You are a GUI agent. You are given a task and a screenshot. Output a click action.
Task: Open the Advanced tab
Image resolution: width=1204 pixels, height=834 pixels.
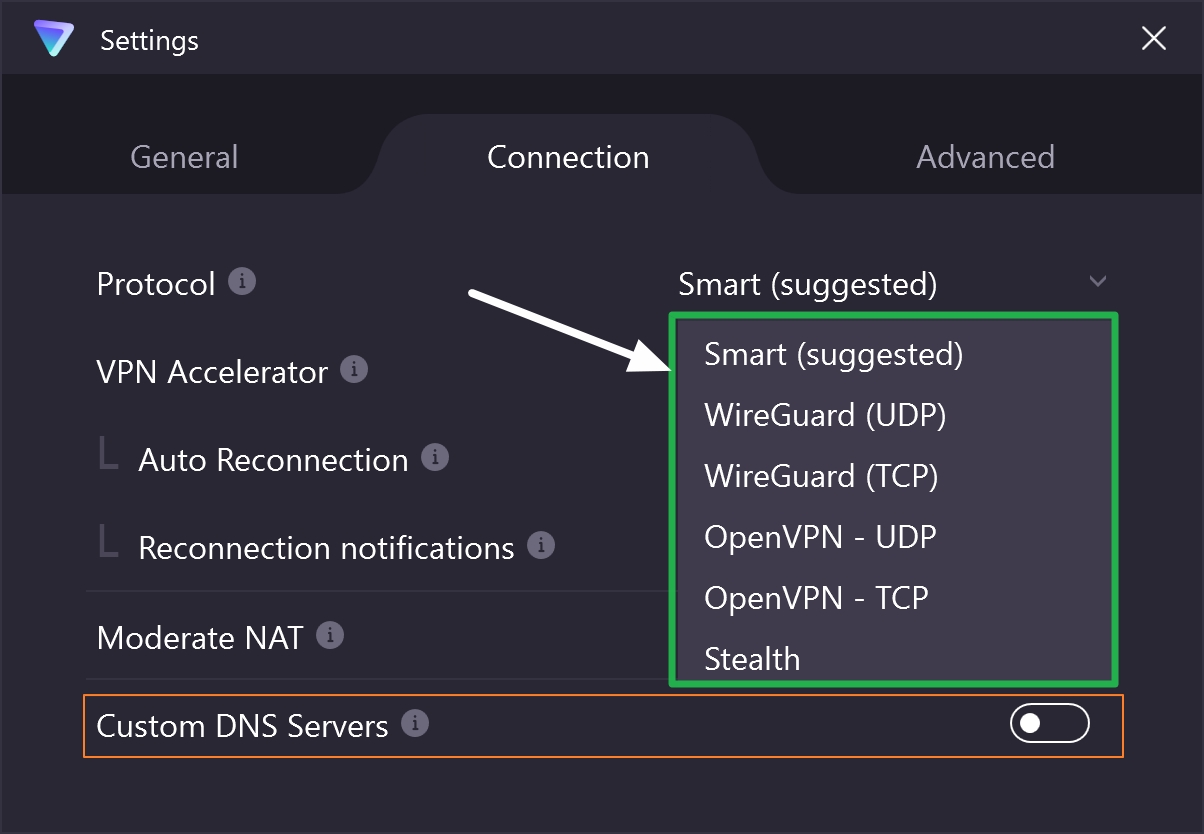(985, 157)
